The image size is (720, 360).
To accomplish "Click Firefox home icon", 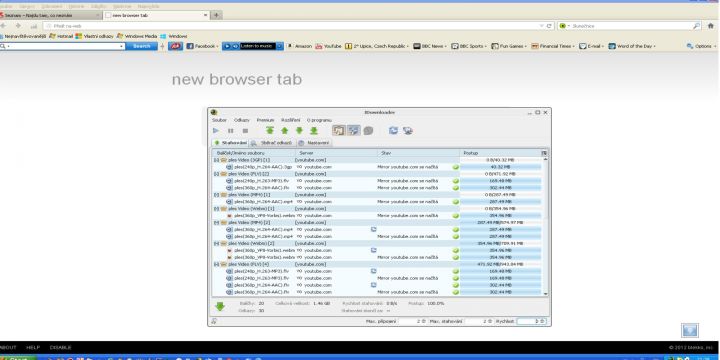I will [x=711, y=26].
